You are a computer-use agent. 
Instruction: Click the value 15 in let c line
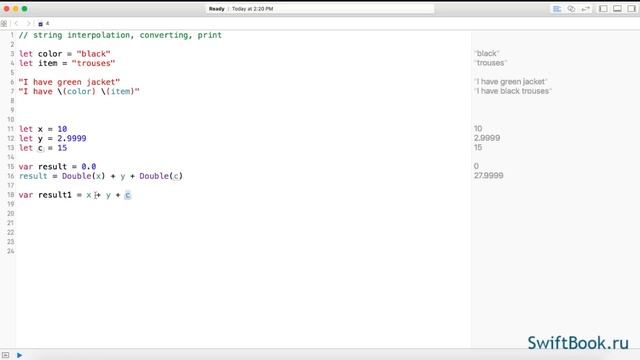pyautogui.click(x=62, y=148)
